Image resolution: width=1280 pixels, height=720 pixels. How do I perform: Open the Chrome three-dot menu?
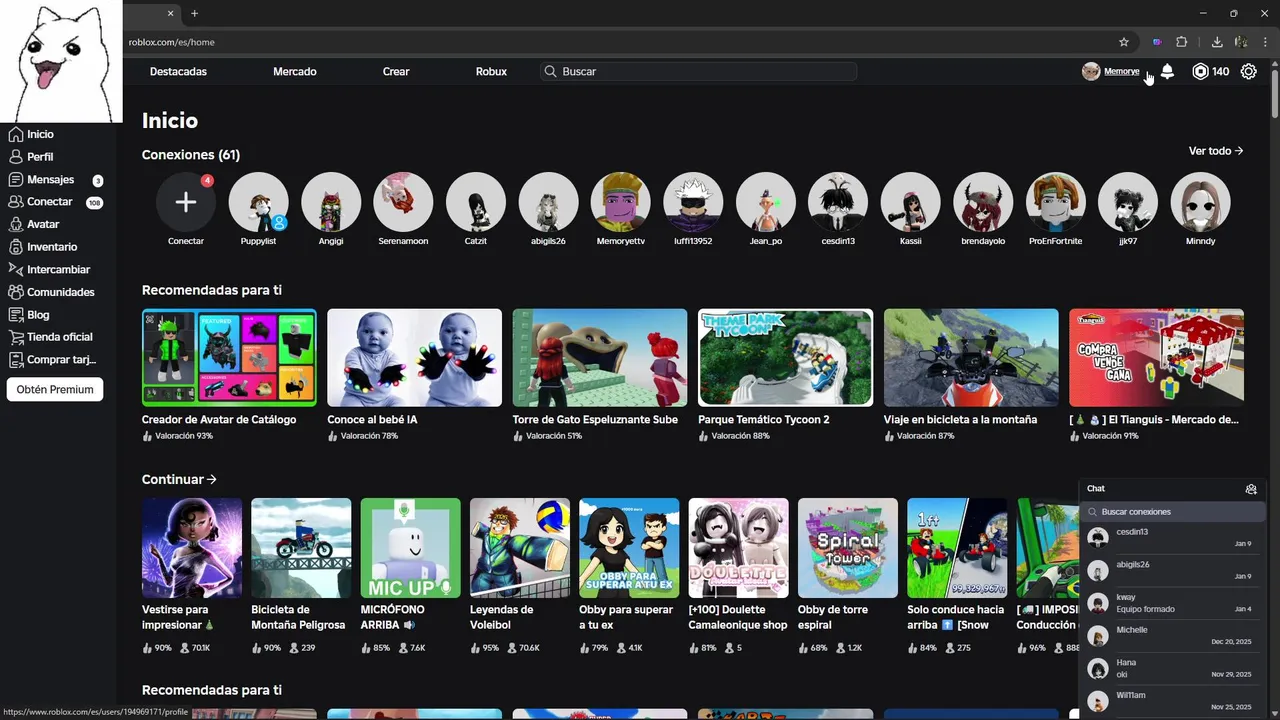[1265, 42]
